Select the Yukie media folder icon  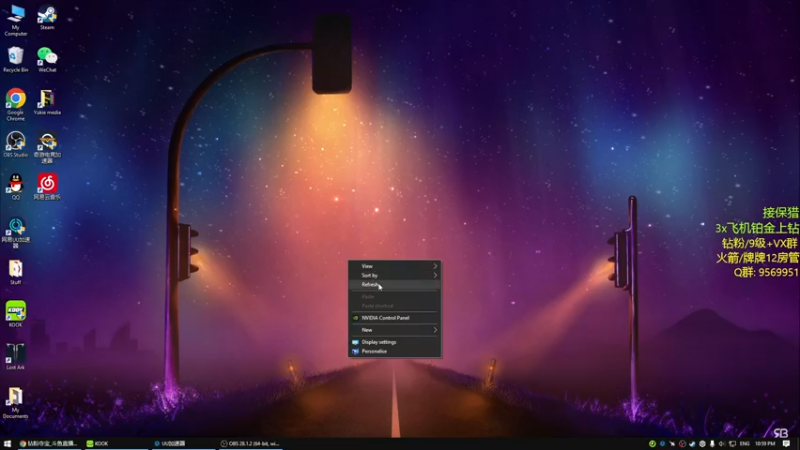[x=47, y=102]
